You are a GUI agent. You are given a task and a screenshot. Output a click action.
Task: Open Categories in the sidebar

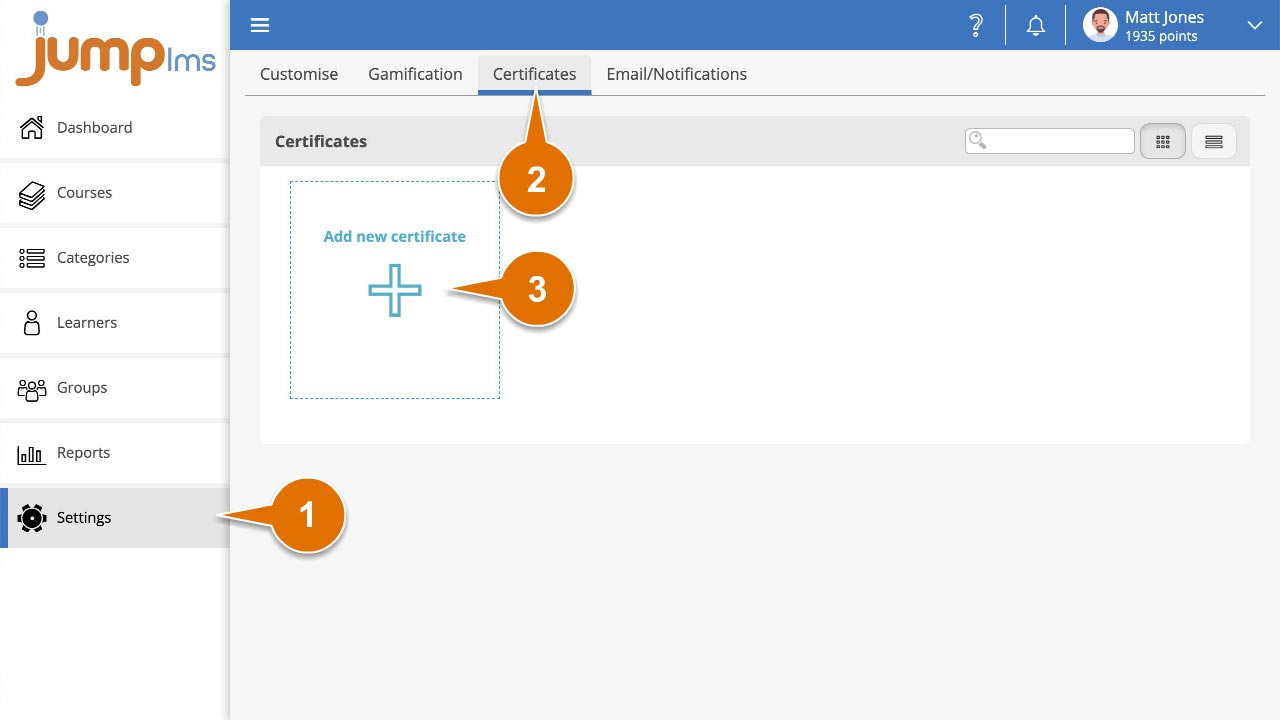tap(115, 257)
